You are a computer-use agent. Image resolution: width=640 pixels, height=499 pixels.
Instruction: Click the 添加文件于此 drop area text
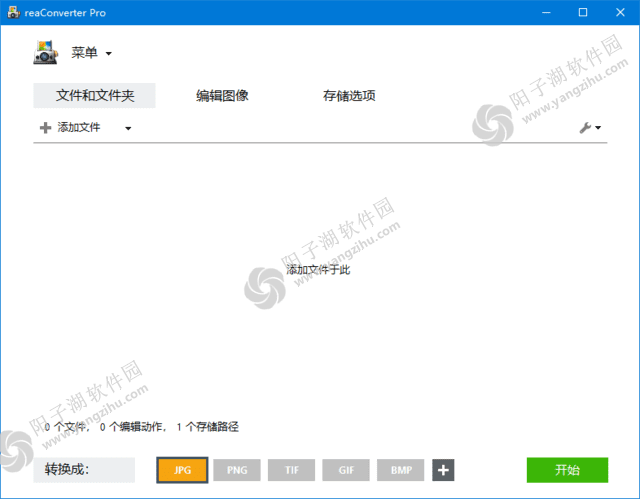point(318,270)
